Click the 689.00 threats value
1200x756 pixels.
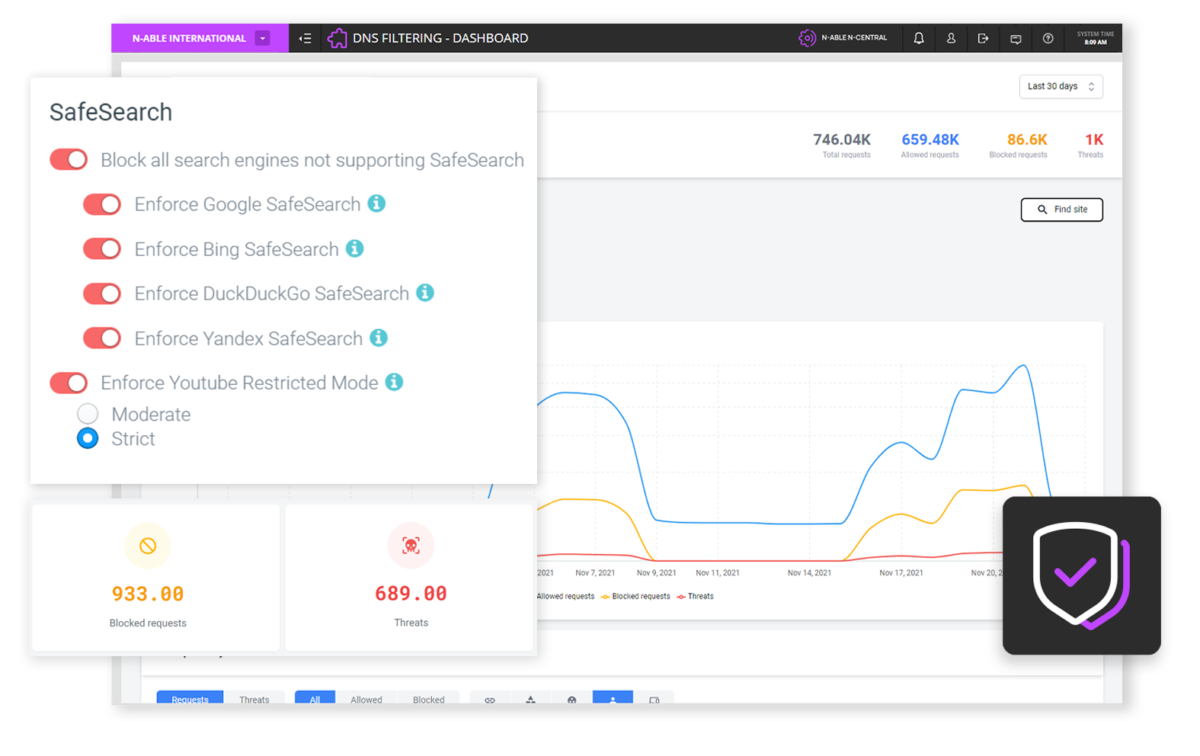(x=411, y=594)
